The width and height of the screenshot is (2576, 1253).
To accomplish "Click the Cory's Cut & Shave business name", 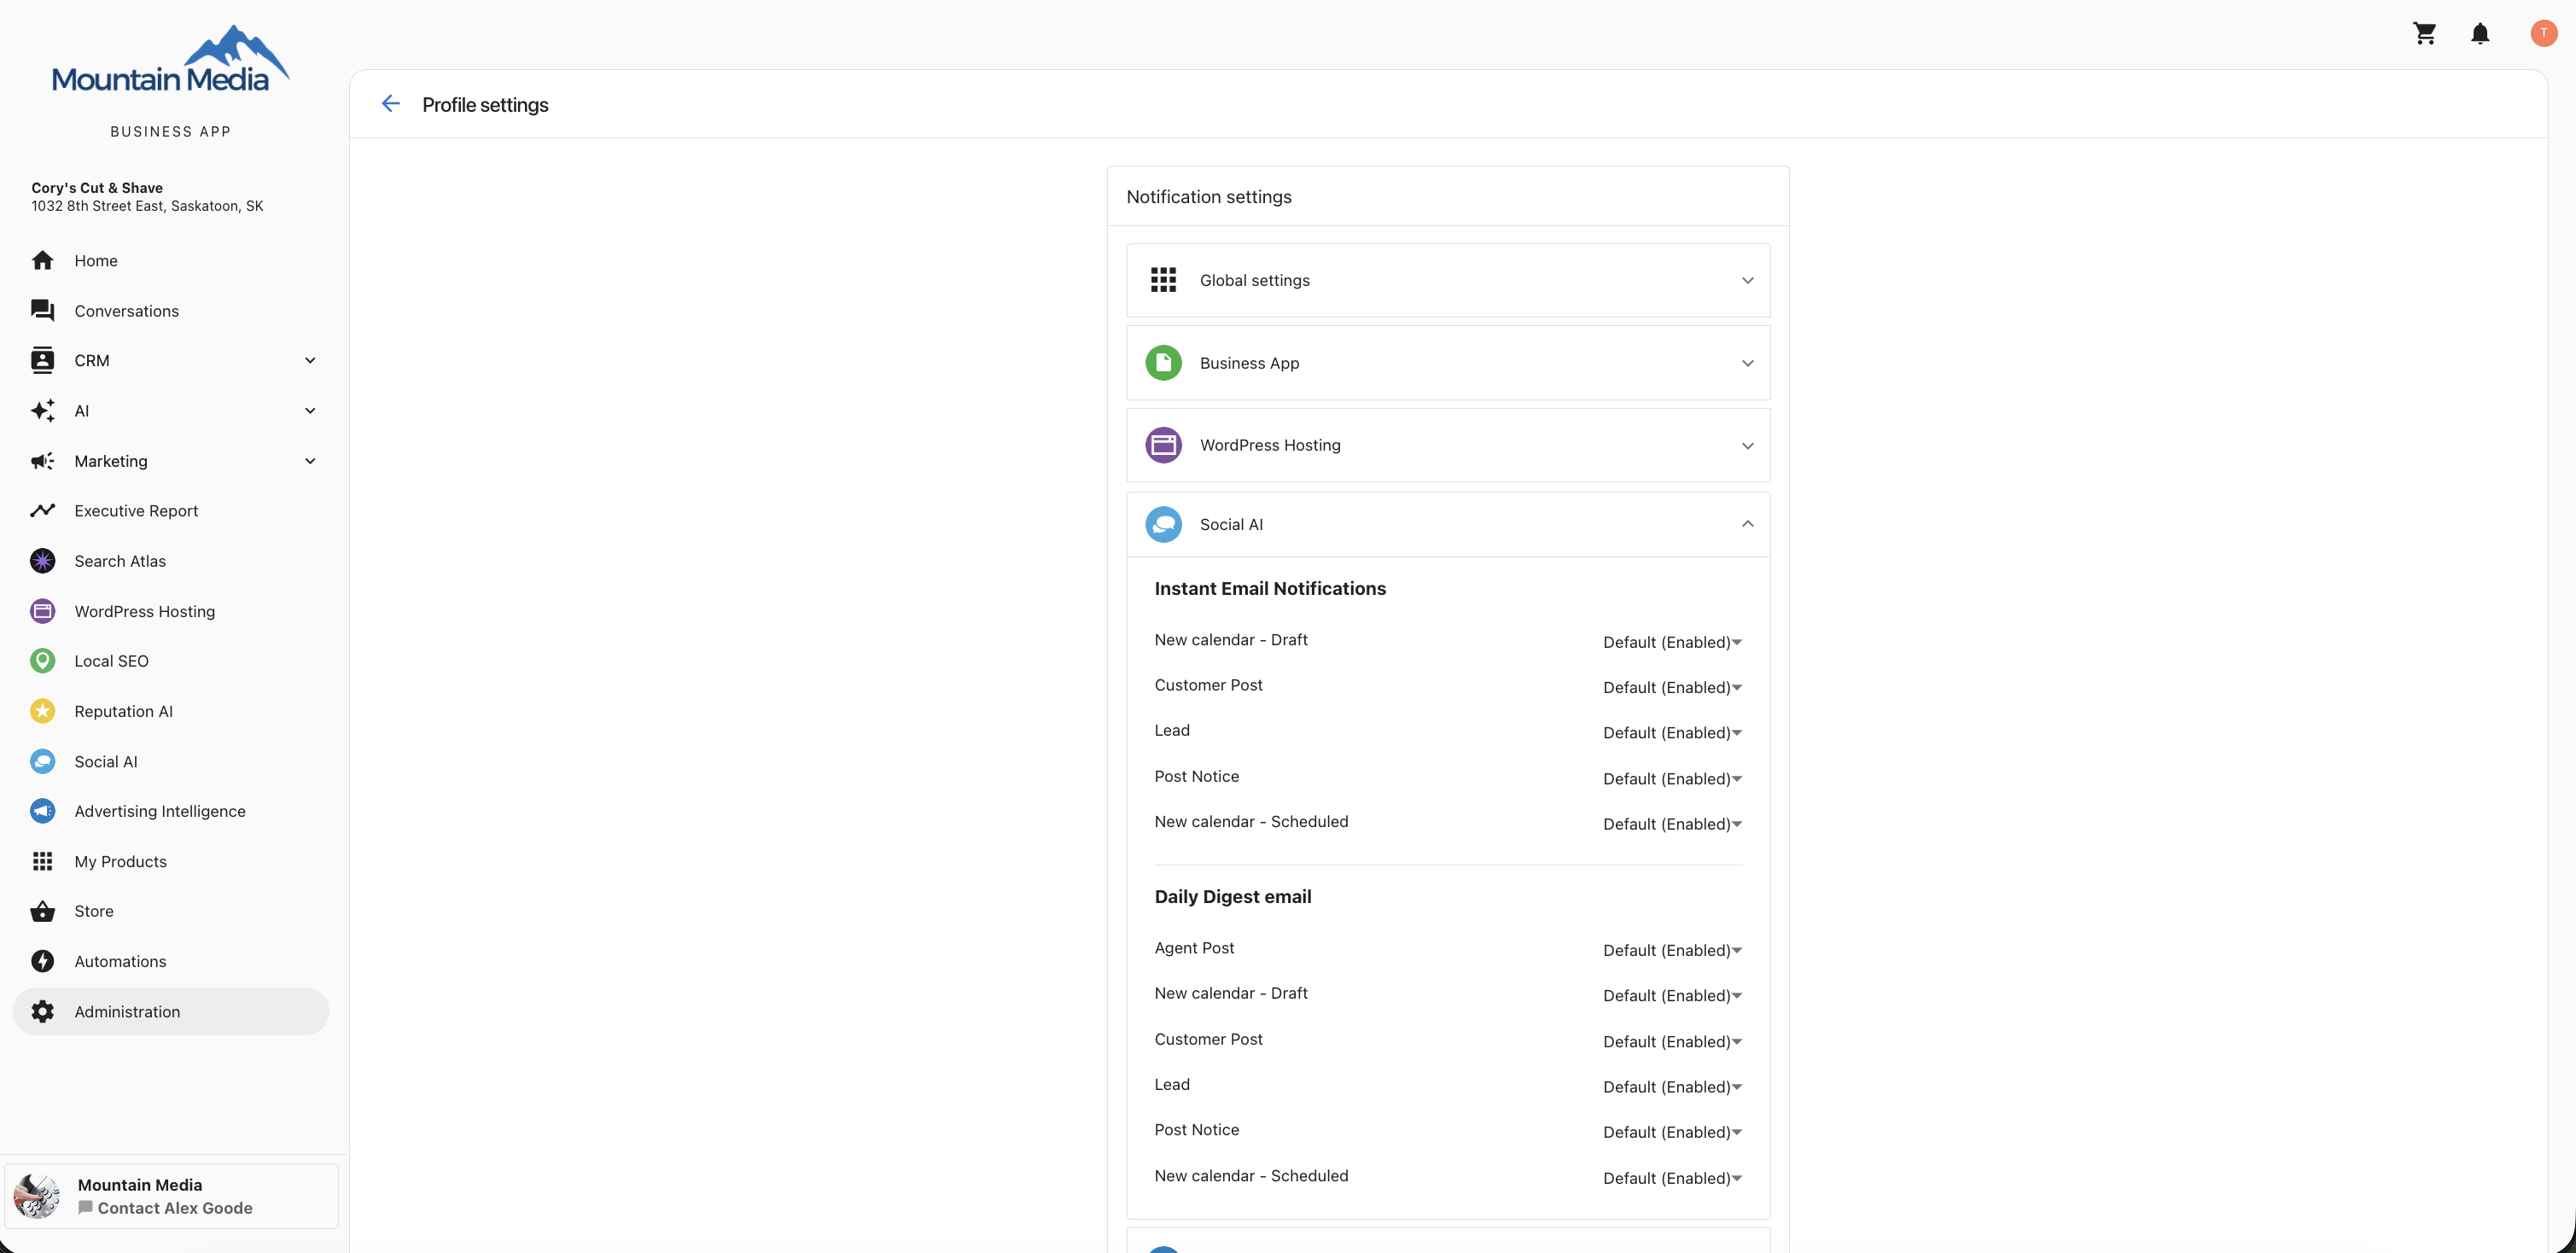I will pyautogui.click(x=97, y=188).
